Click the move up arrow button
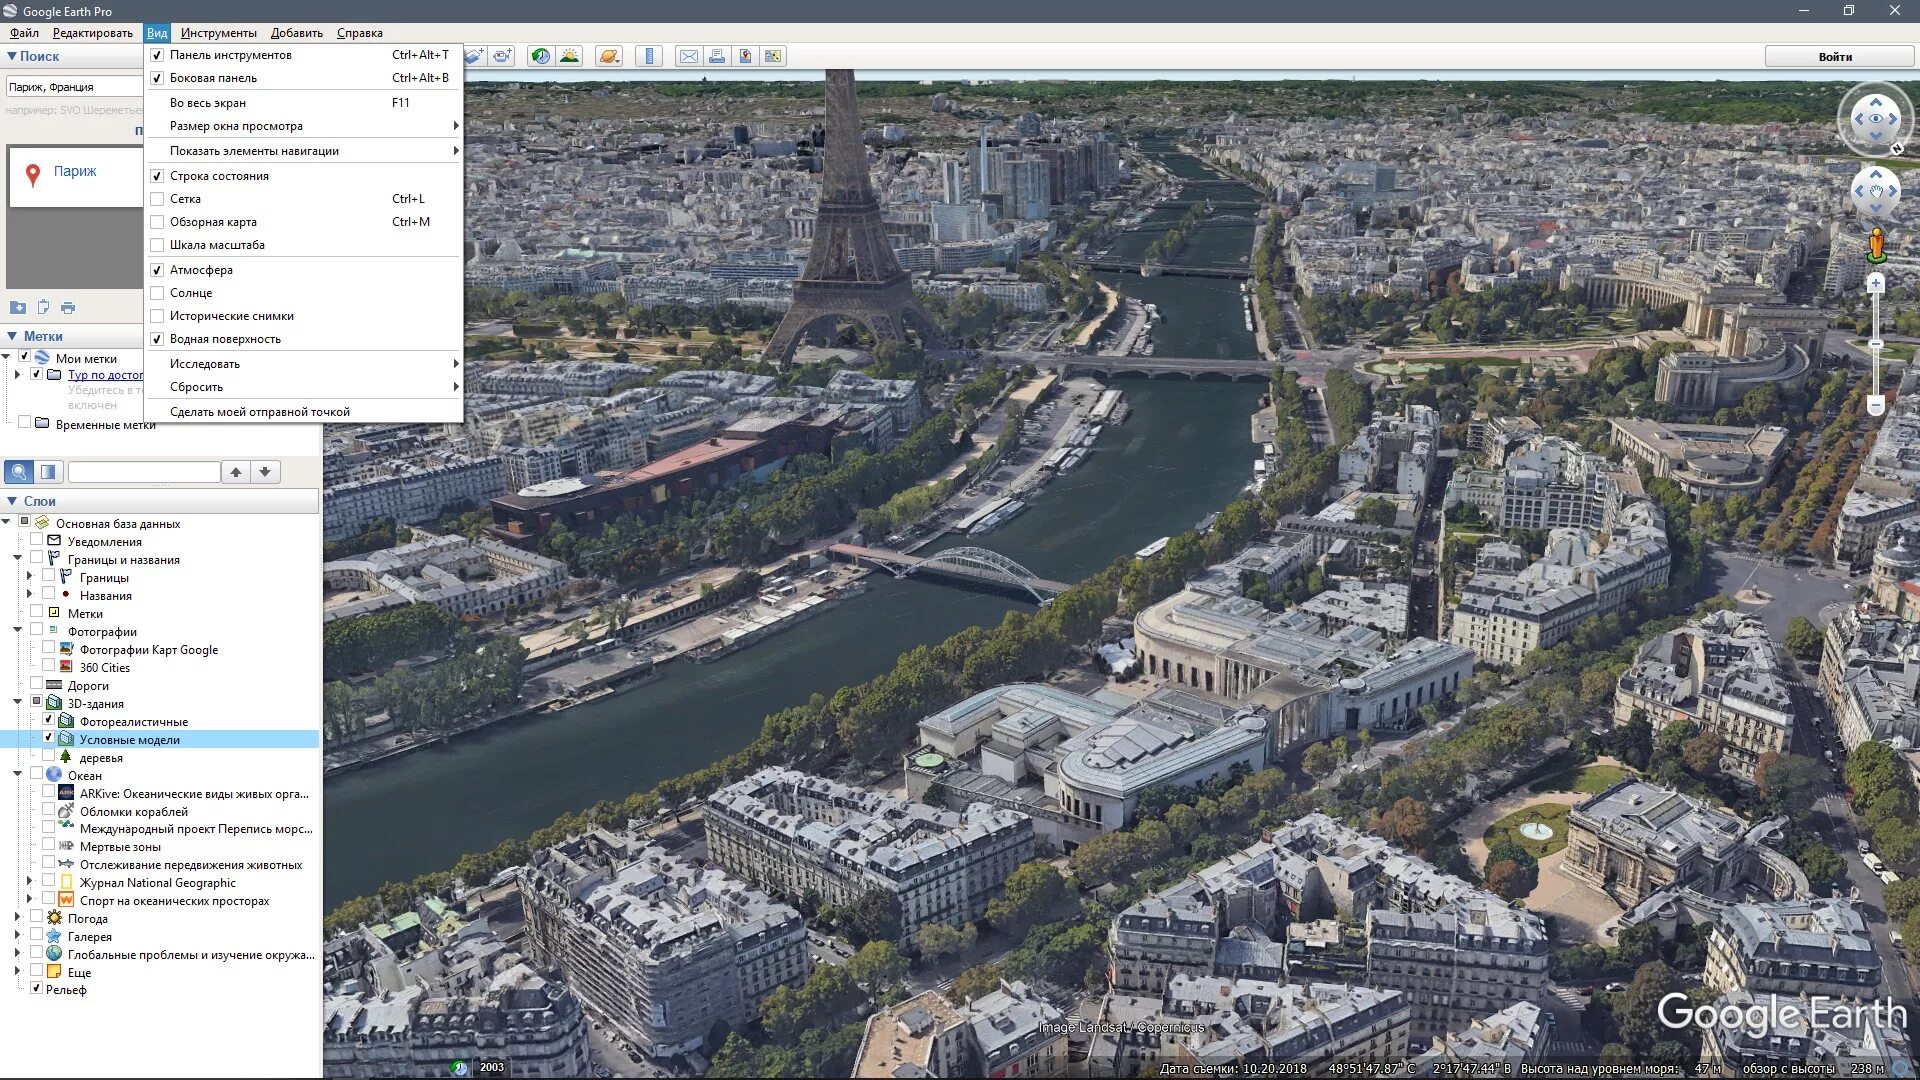Viewport: 1920px width, 1080px height. [236, 472]
